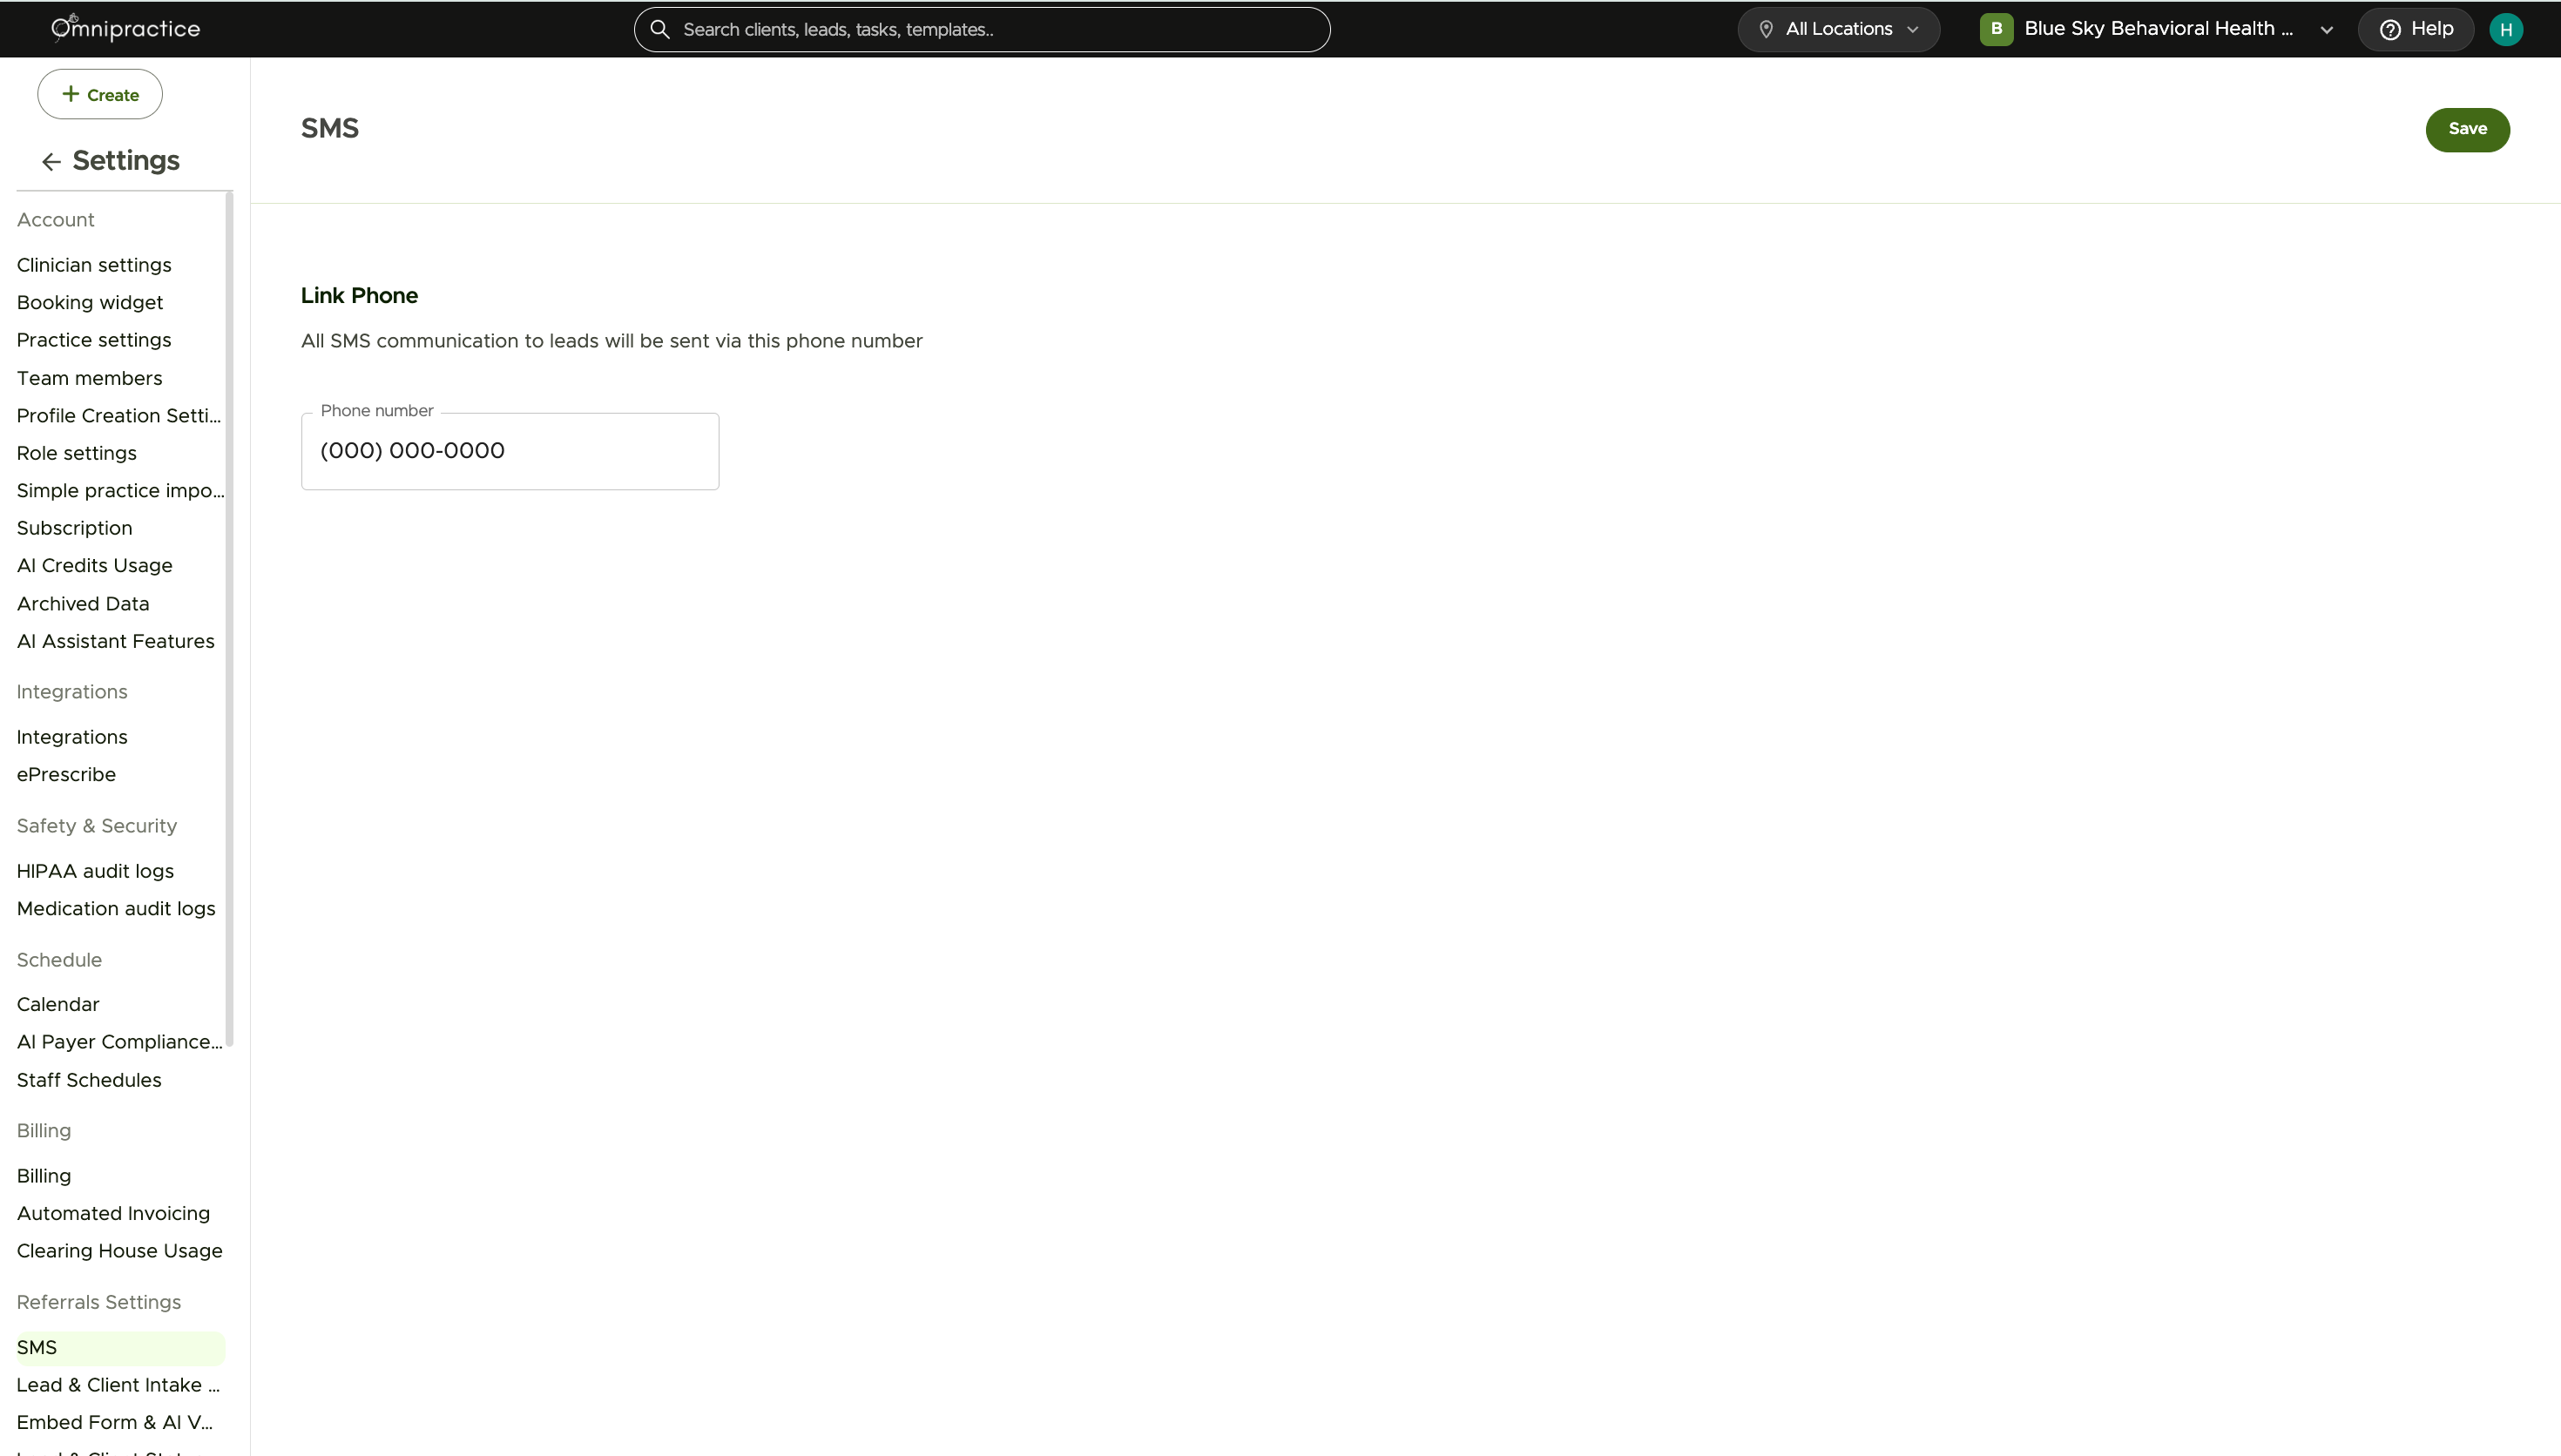Open Clinician settings in sidebar
This screenshot has width=2561, height=1456.
(94, 265)
